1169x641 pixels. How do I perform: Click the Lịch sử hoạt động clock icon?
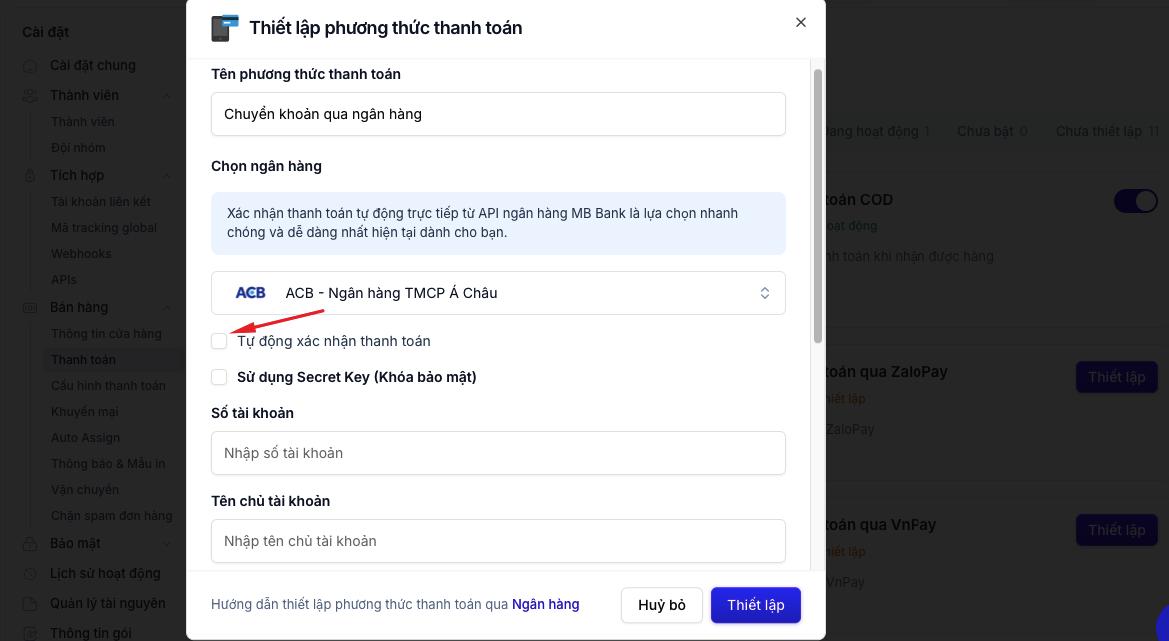pos(30,573)
